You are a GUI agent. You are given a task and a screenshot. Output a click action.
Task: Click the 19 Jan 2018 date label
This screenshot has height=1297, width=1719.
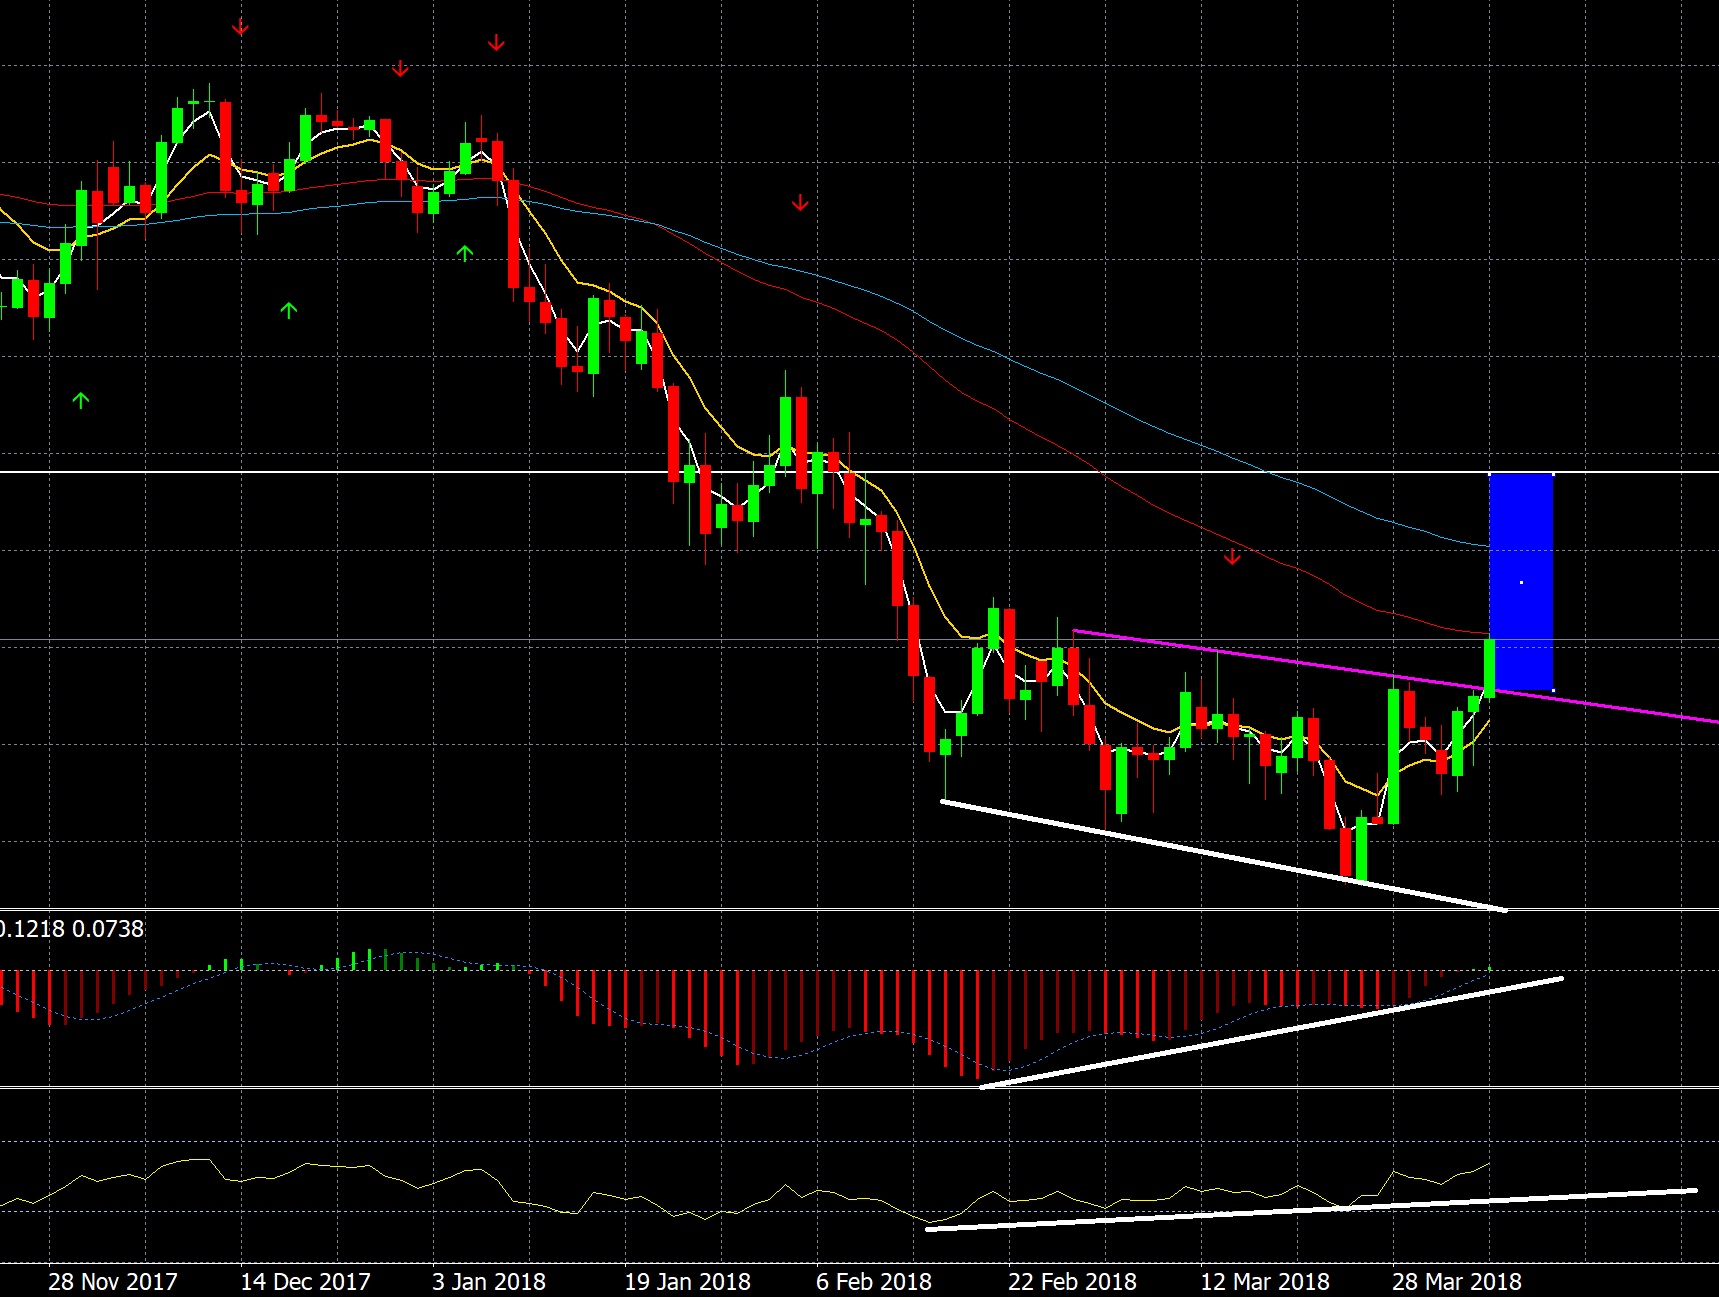687,1281
